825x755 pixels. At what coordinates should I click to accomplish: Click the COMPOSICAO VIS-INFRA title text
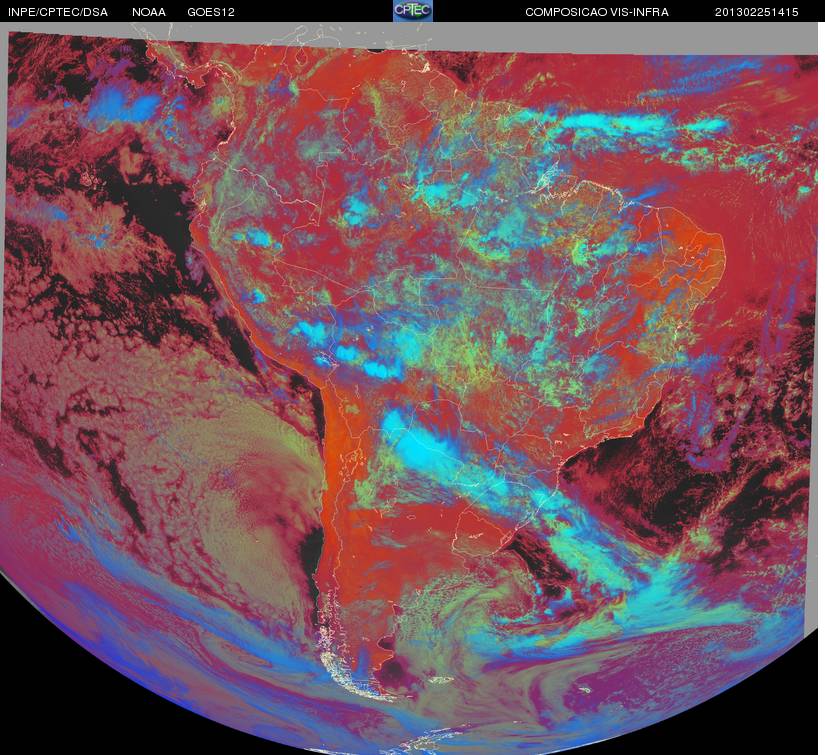(x=597, y=12)
